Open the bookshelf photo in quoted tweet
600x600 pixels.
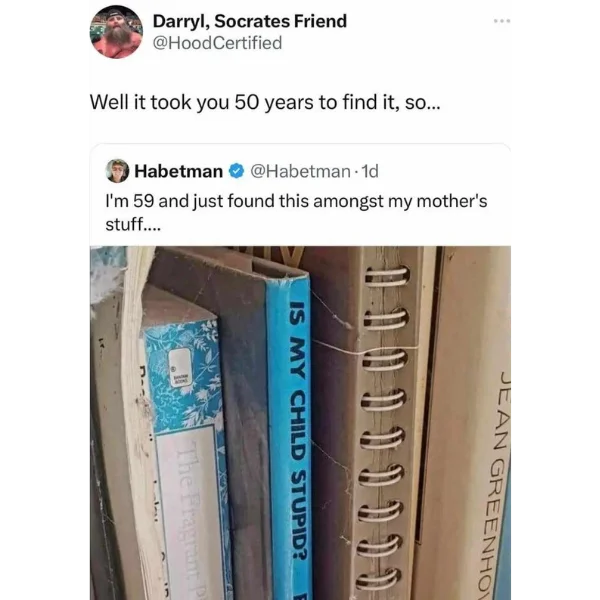click(x=300, y=423)
